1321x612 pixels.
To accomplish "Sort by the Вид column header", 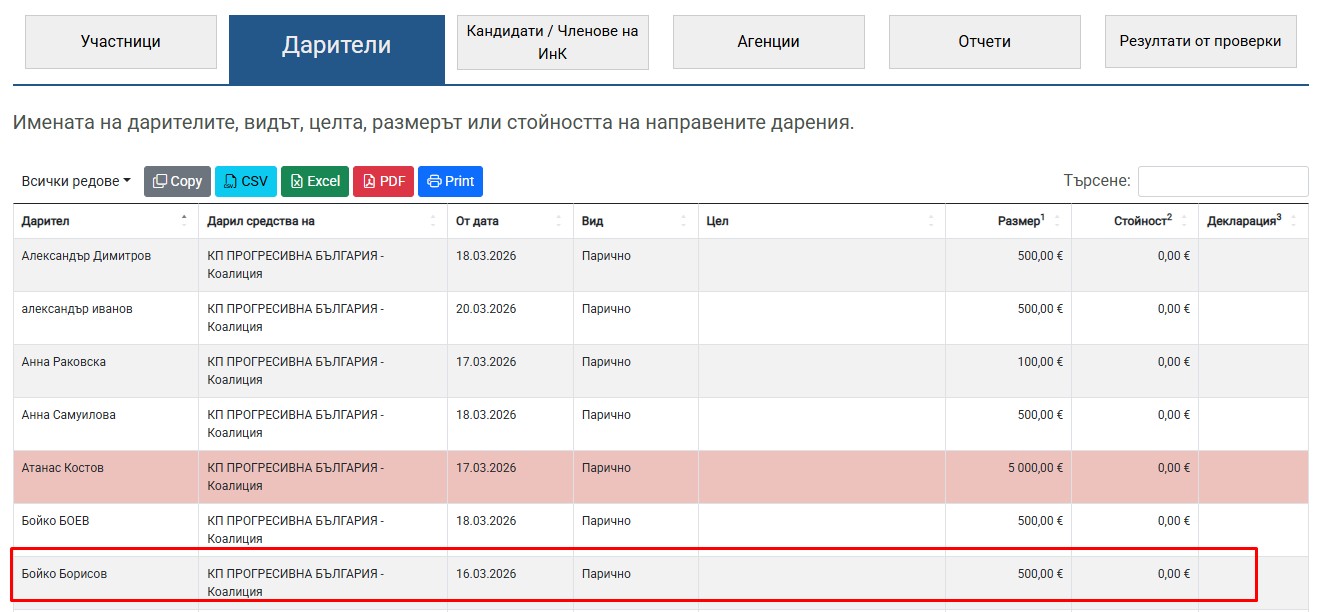I will [635, 221].
